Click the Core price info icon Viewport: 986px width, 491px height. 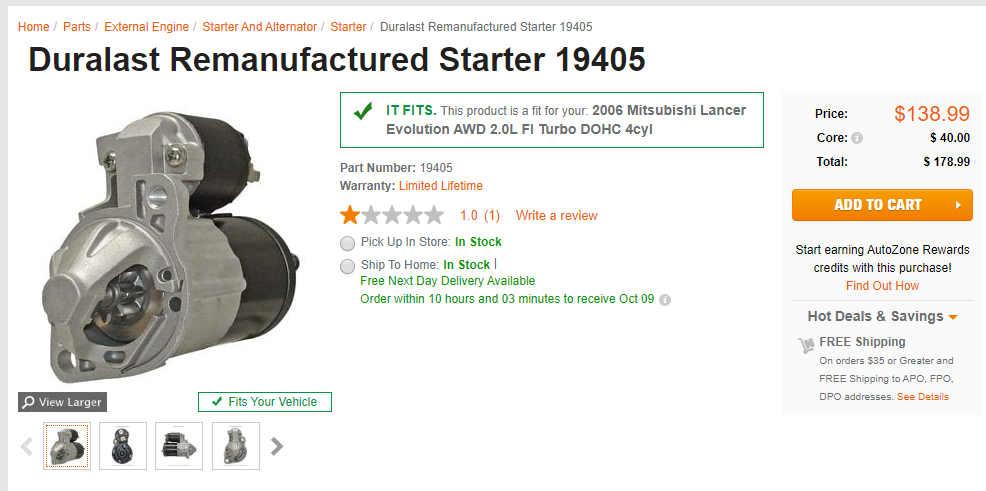coord(857,139)
